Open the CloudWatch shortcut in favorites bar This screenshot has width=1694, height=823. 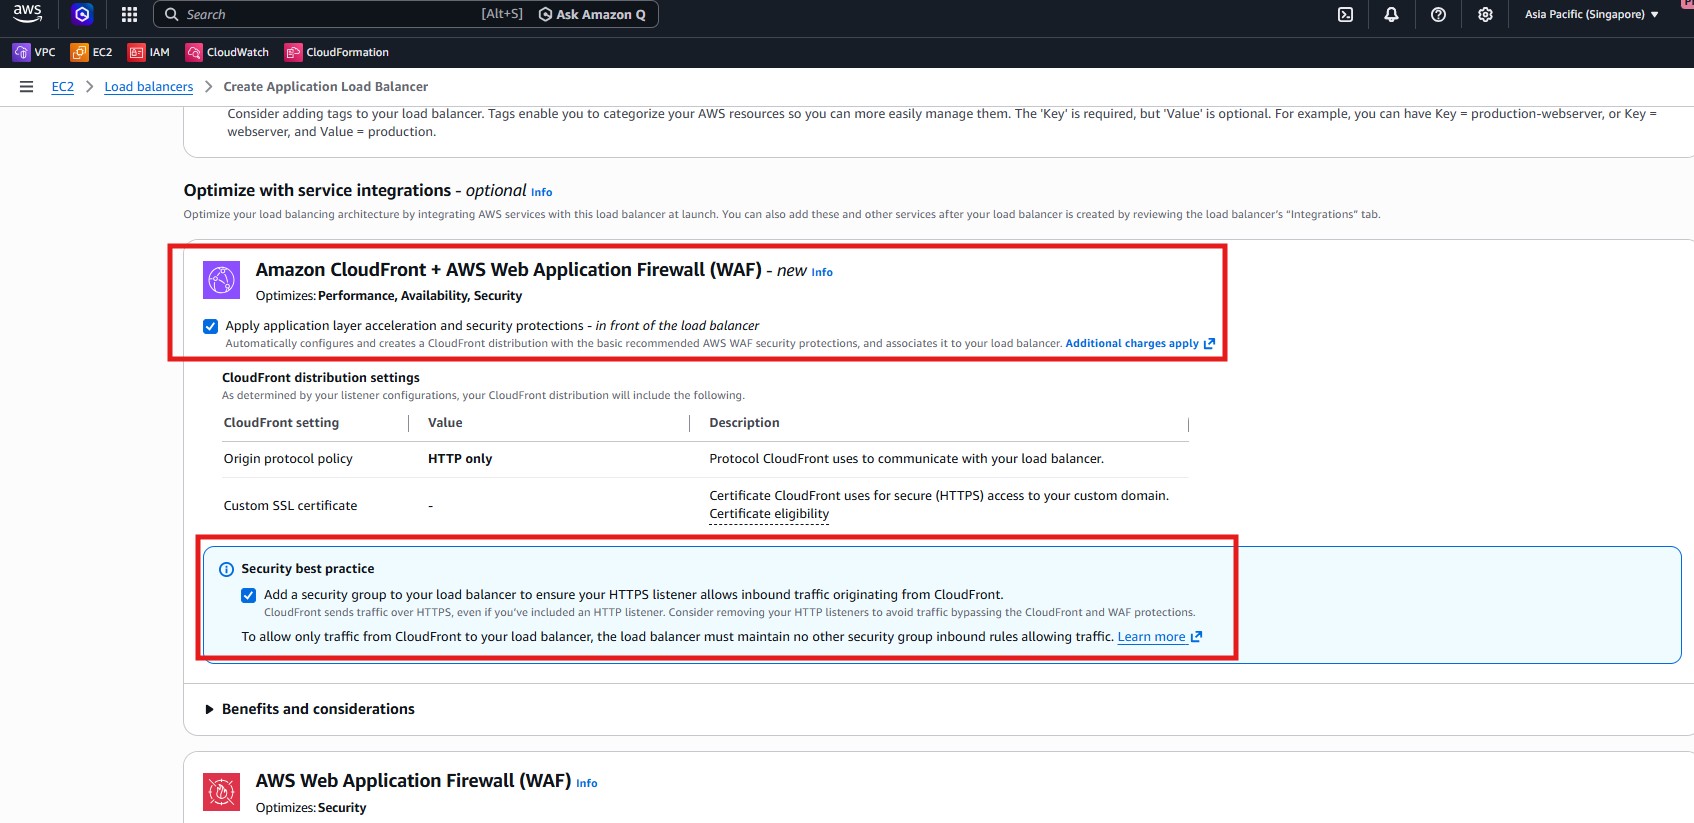pos(227,52)
